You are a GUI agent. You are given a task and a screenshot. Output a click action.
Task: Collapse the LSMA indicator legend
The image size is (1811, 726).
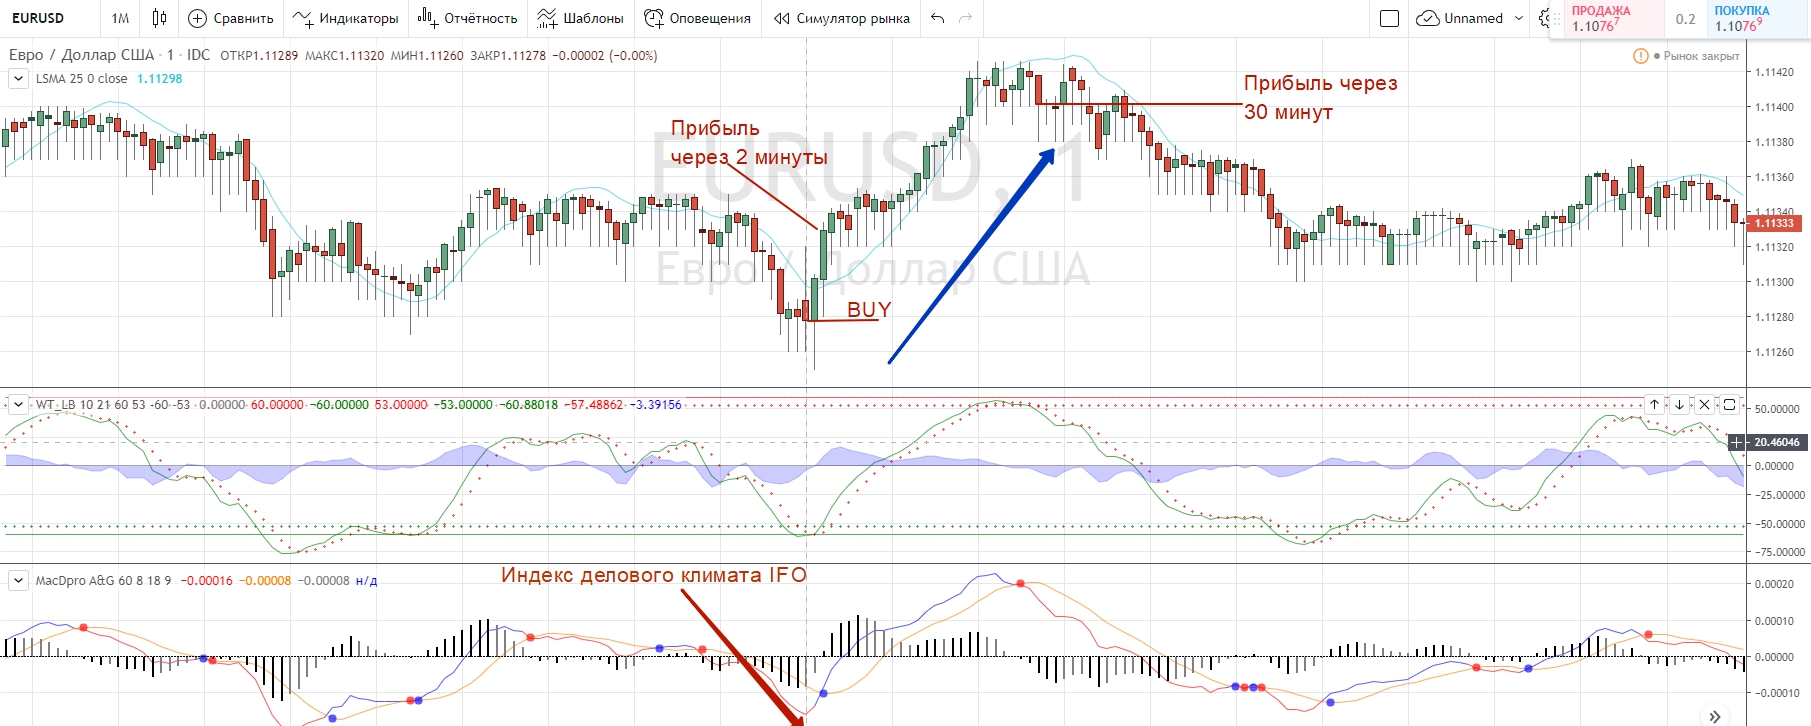point(18,79)
